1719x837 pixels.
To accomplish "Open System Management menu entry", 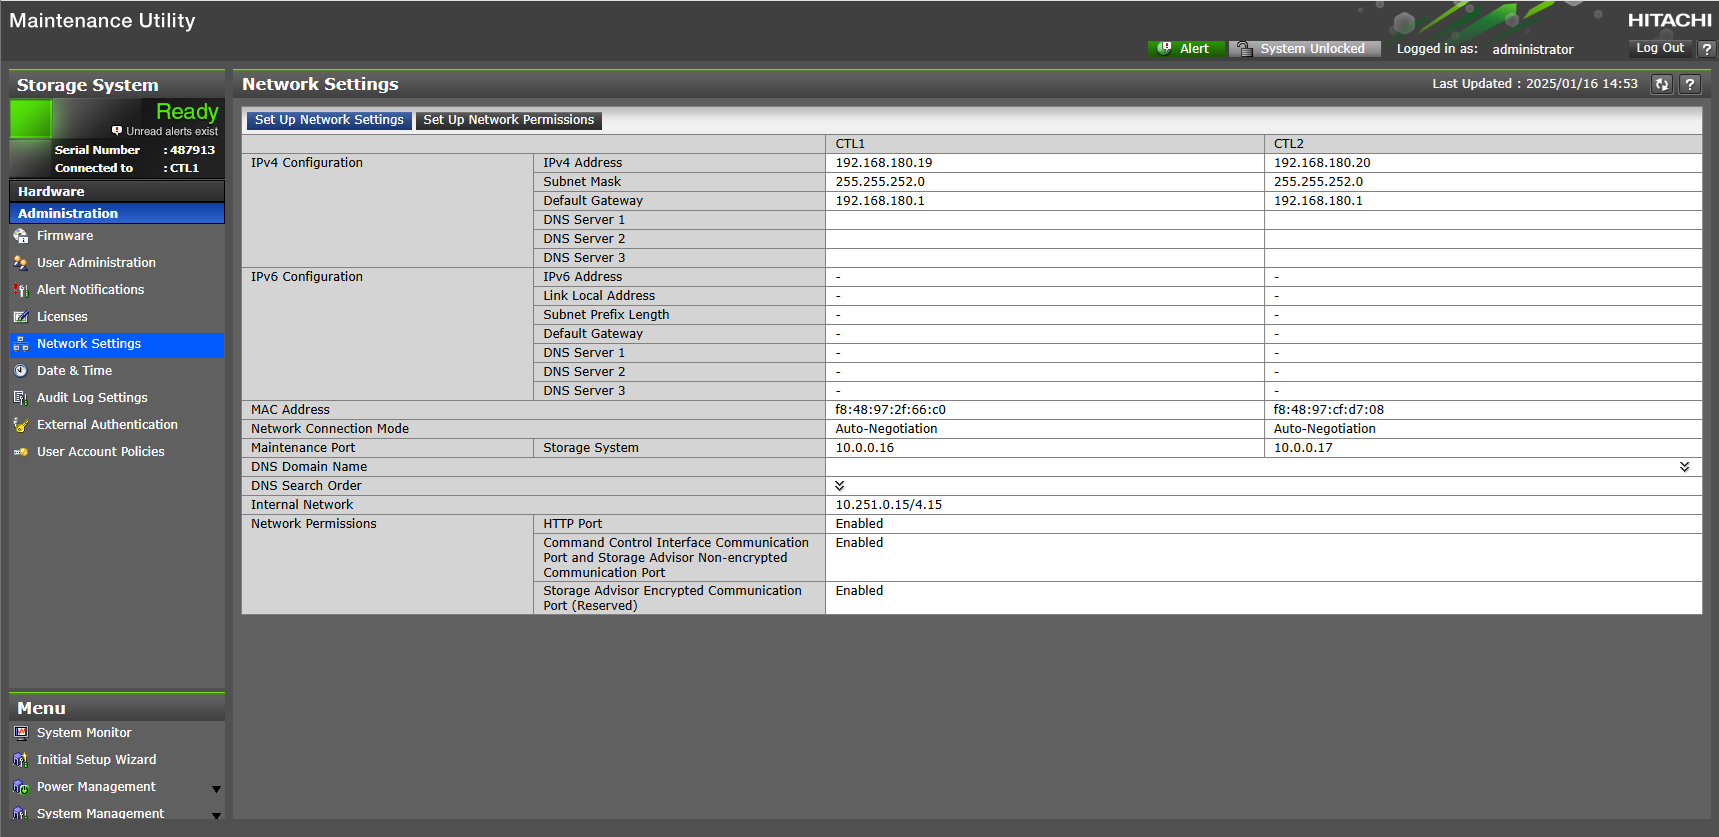I will (x=100, y=814).
